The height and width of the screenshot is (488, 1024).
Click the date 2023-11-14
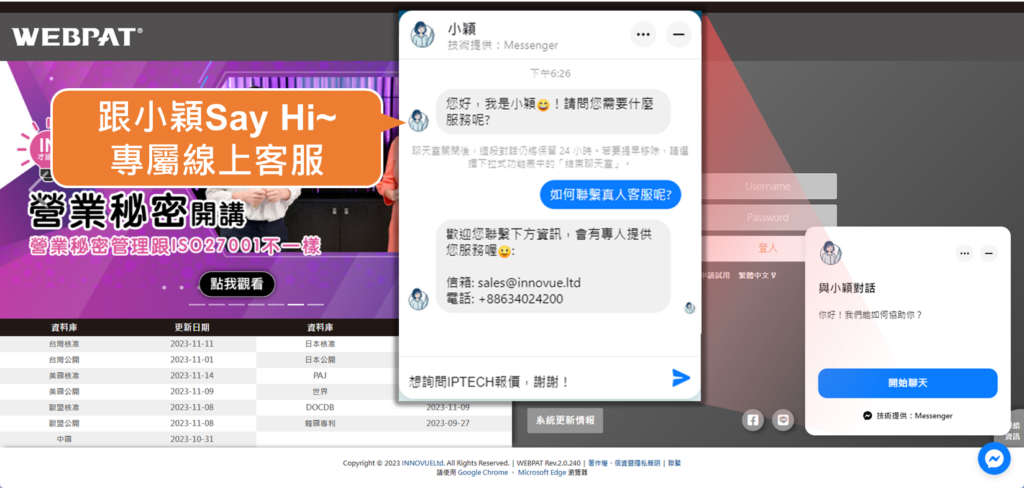coord(192,376)
